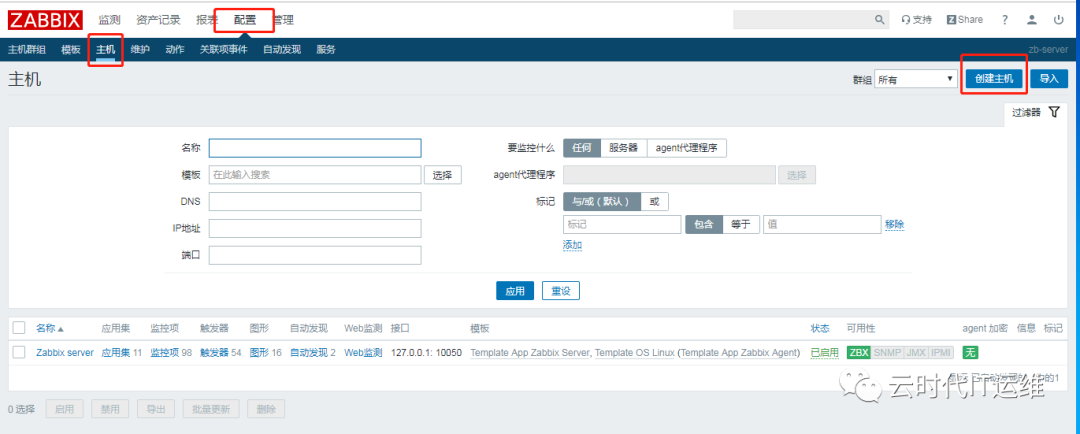1080x434 pixels.
Task: Open Web监测 link in Zabbix server row
Action: (x=363, y=353)
